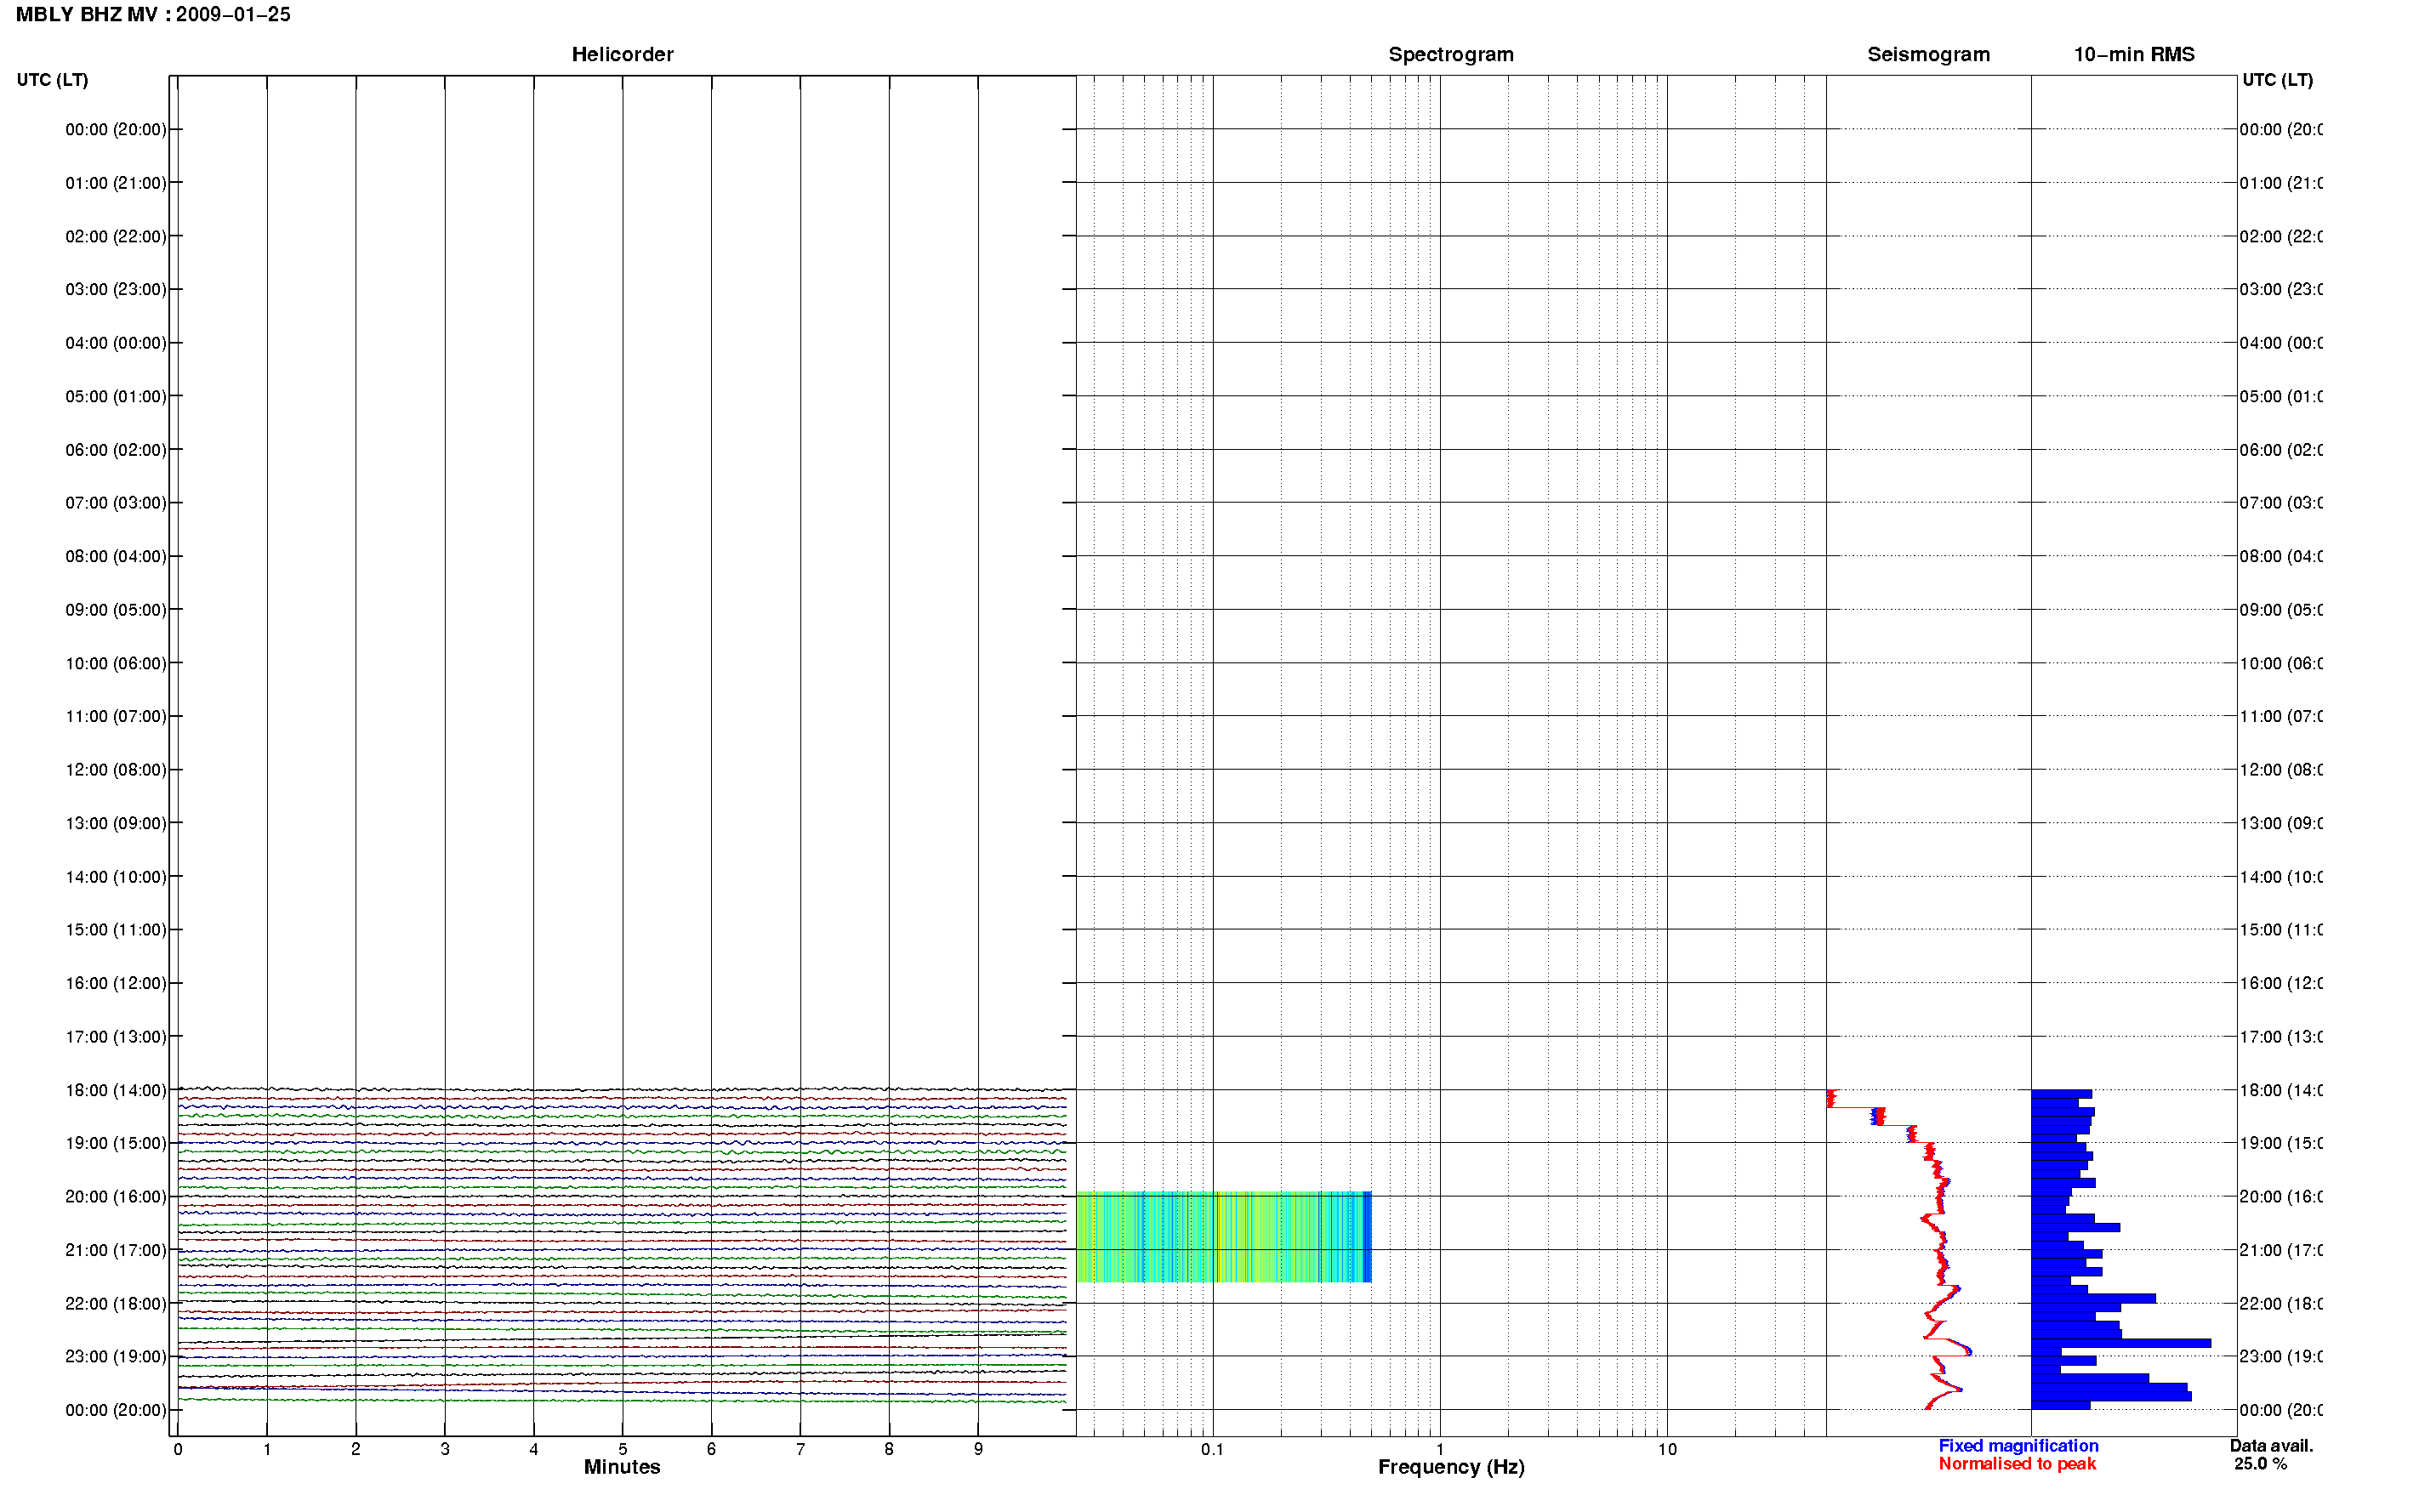
Task: Click the left '05:00 (01:00)' time label
Action: click(x=116, y=396)
